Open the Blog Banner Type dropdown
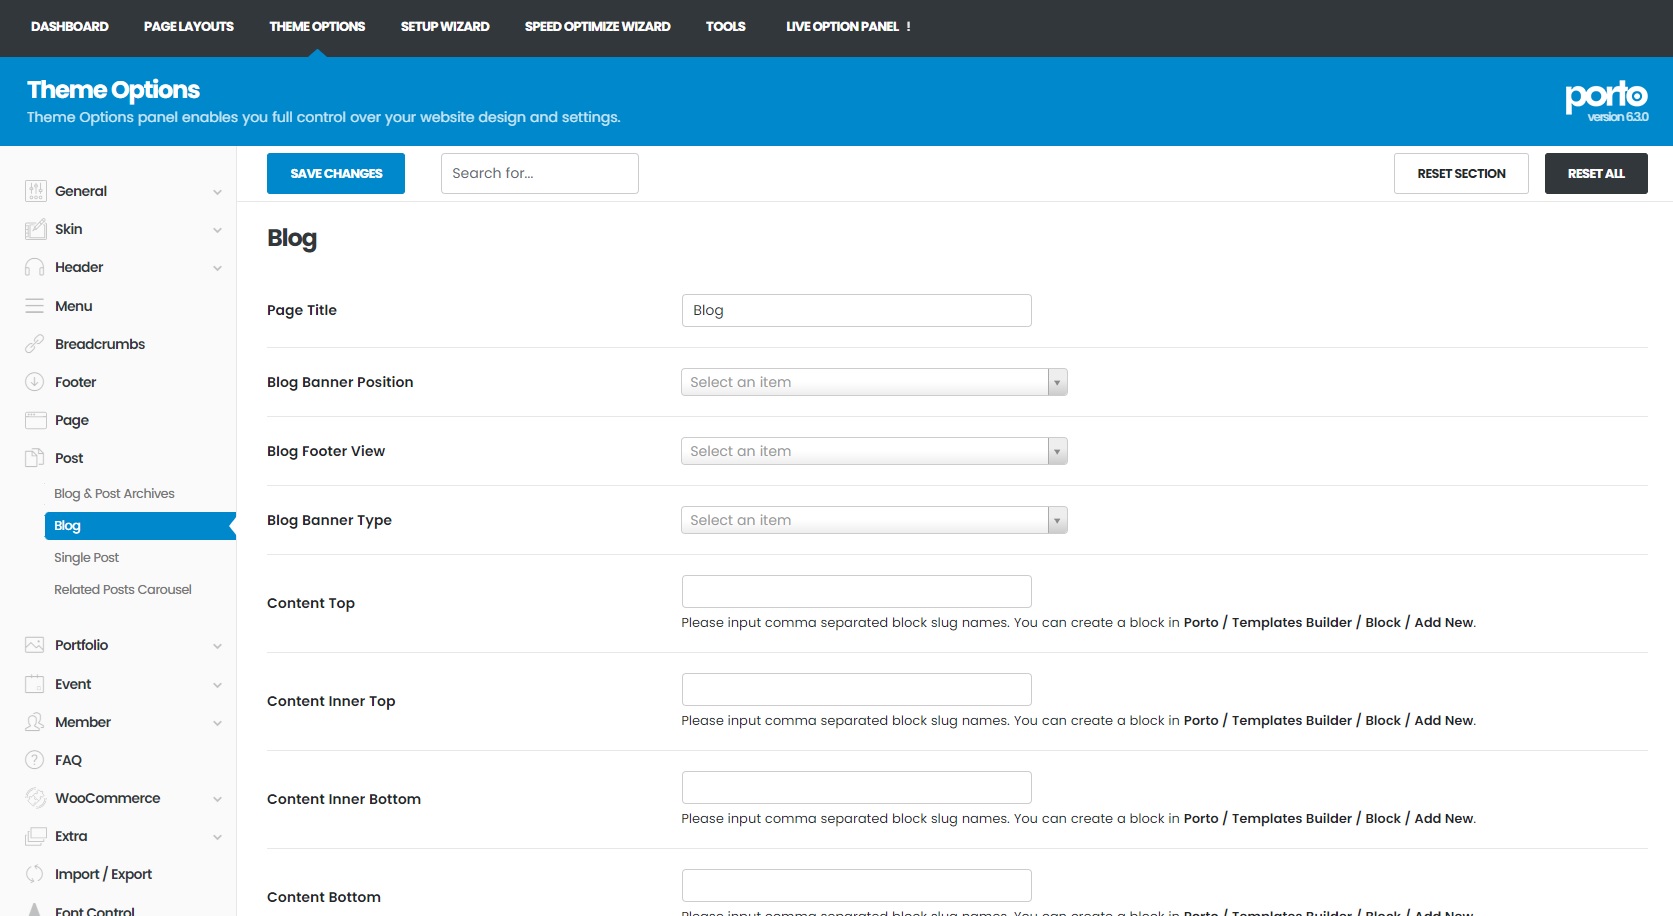This screenshot has width=1673, height=916. (x=873, y=520)
